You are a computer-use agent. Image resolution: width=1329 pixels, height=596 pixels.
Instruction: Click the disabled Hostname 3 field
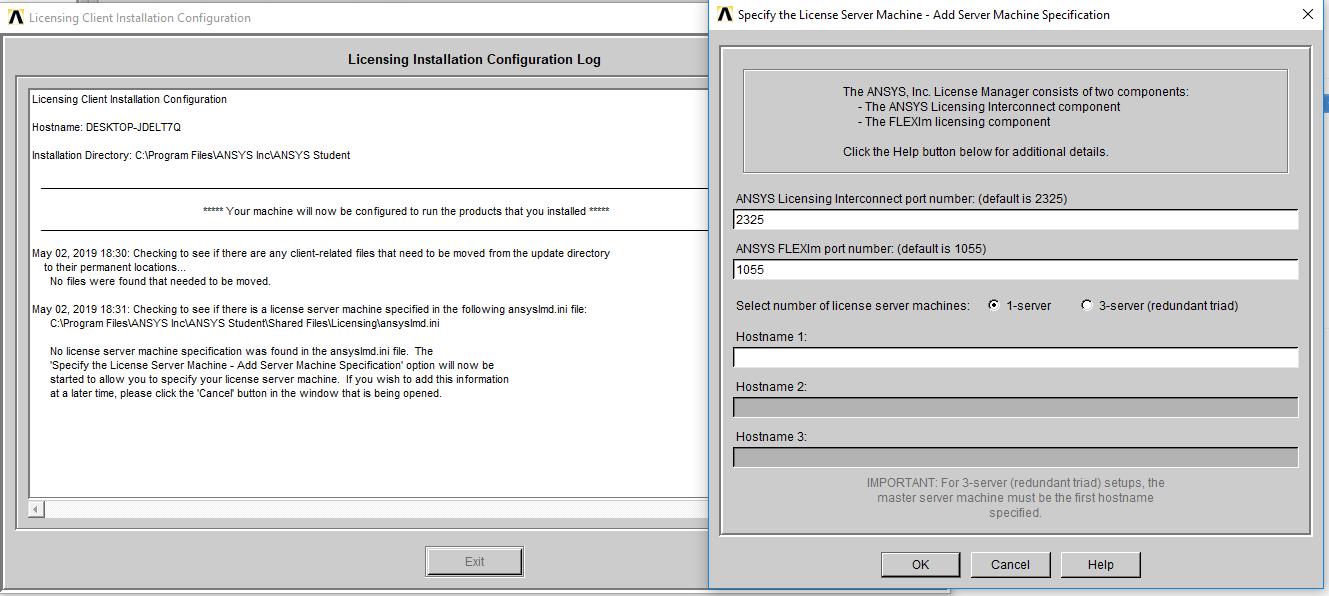pos(1015,457)
